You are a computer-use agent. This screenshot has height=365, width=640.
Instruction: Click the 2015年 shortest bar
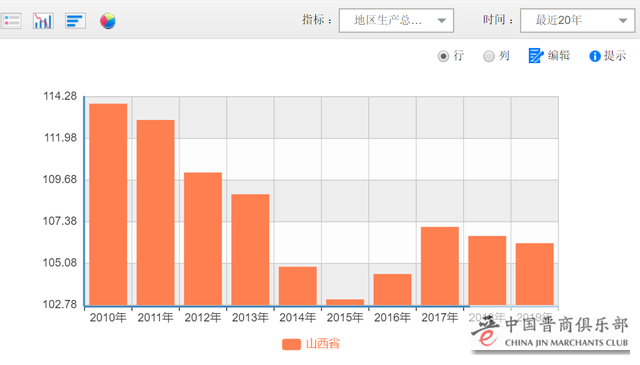(345, 303)
